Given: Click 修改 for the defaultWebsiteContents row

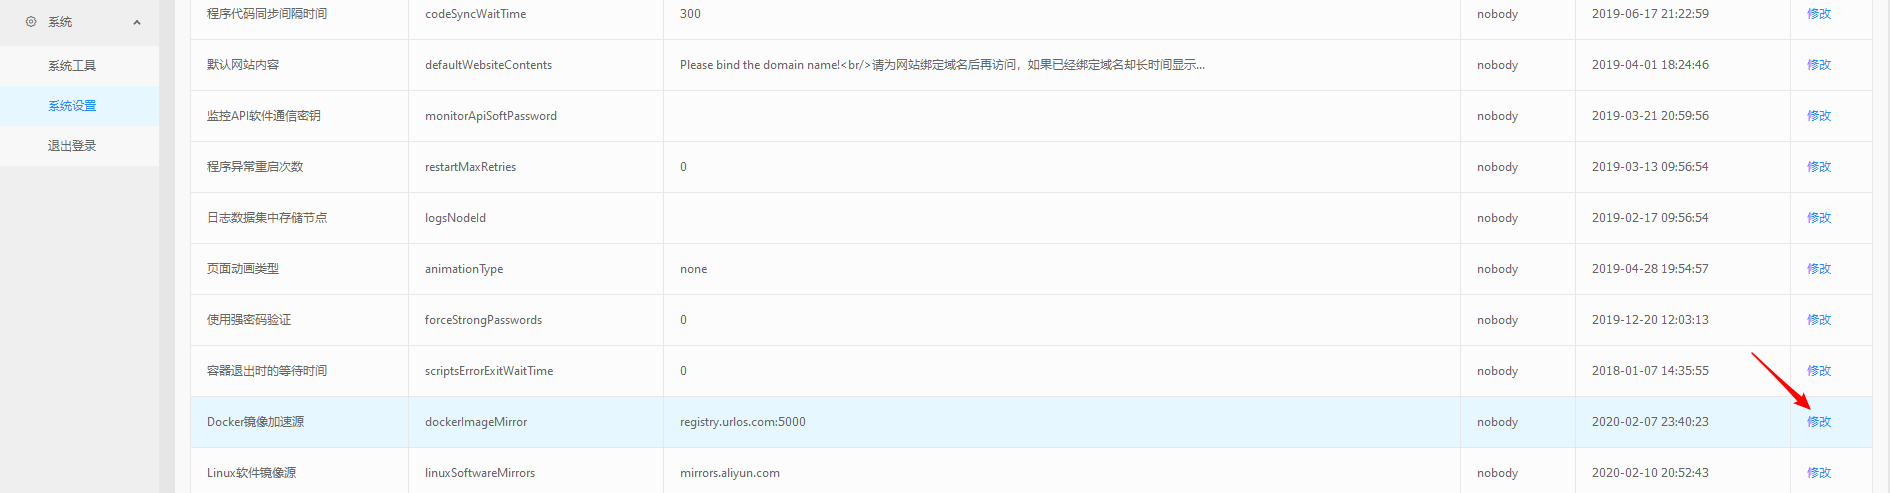Looking at the screenshot, I should coord(1818,65).
